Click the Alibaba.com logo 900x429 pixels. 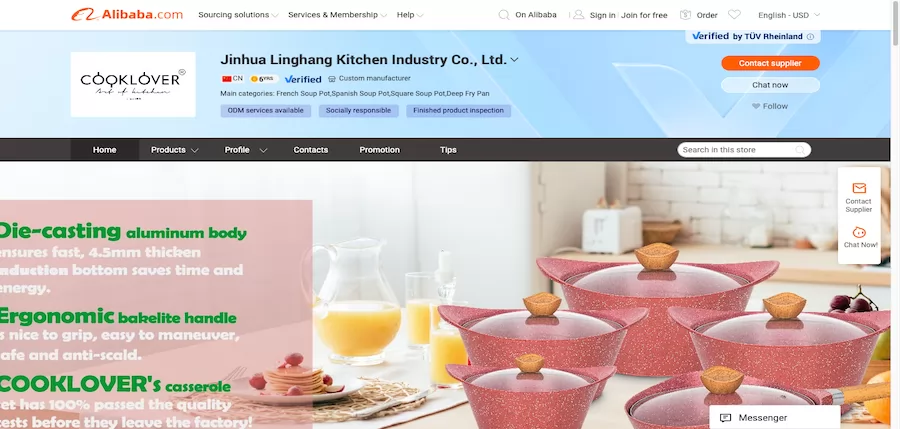127,15
